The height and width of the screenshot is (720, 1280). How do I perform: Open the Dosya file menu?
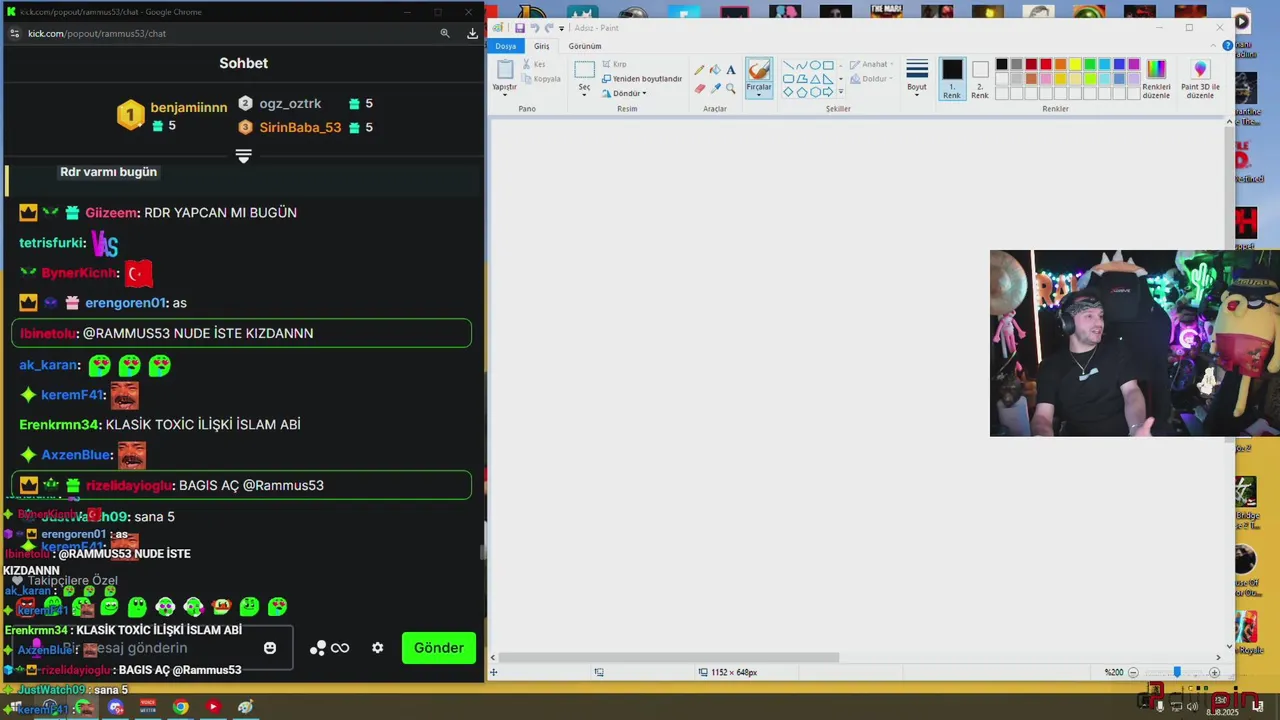click(x=506, y=46)
